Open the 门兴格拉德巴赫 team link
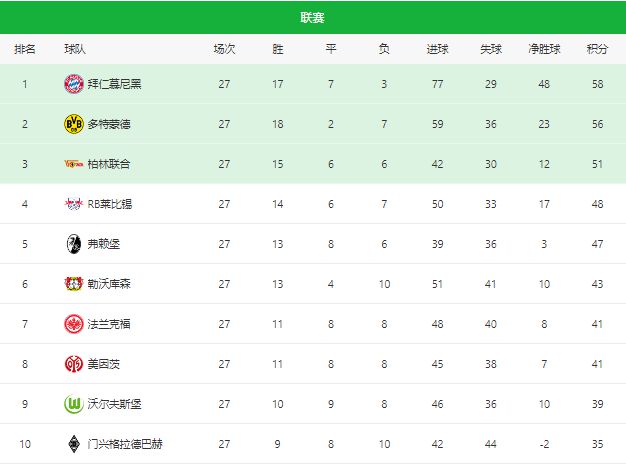 (121, 444)
